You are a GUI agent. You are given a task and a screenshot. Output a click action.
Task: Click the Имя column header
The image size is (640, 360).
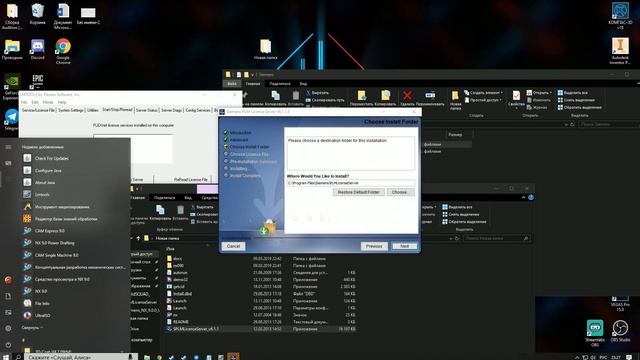tap(170, 249)
